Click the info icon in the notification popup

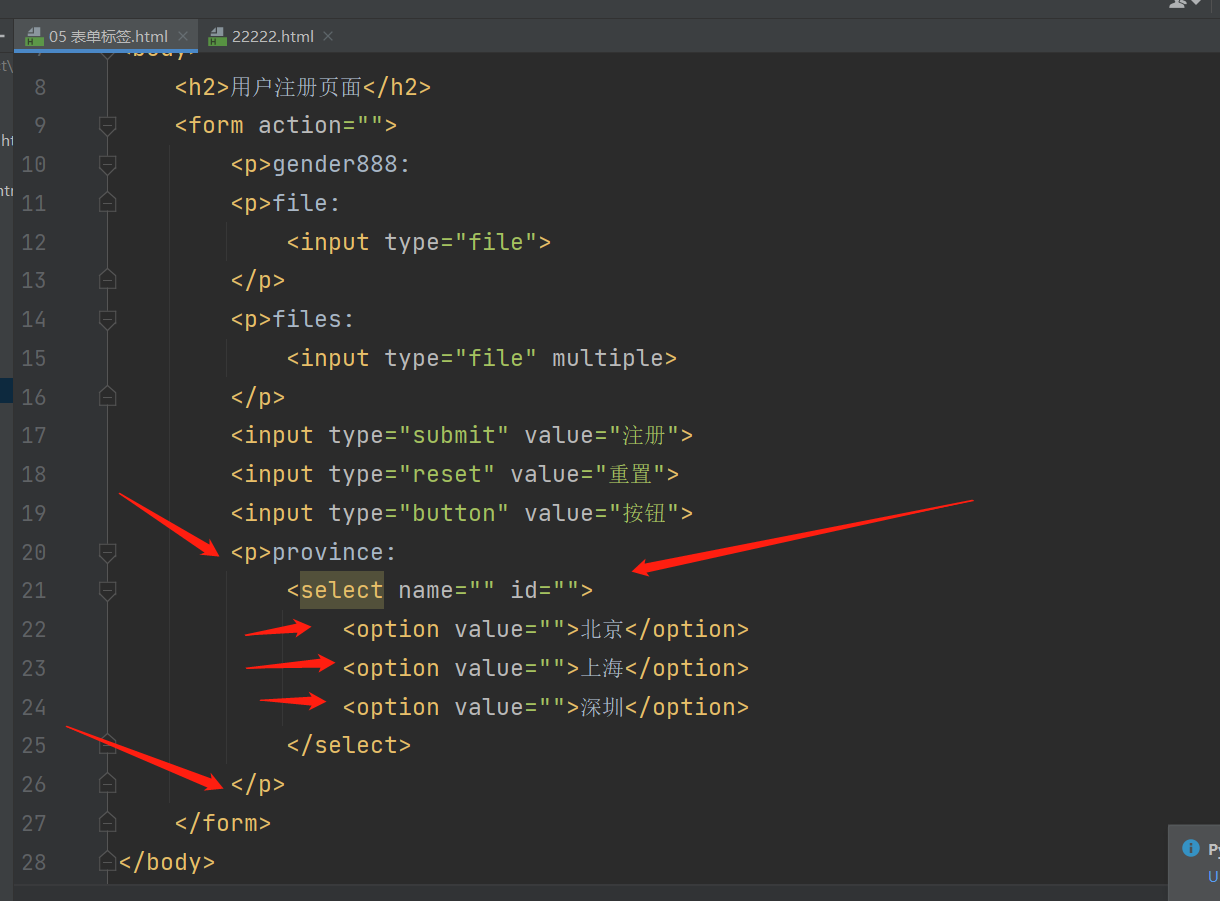tap(1191, 848)
